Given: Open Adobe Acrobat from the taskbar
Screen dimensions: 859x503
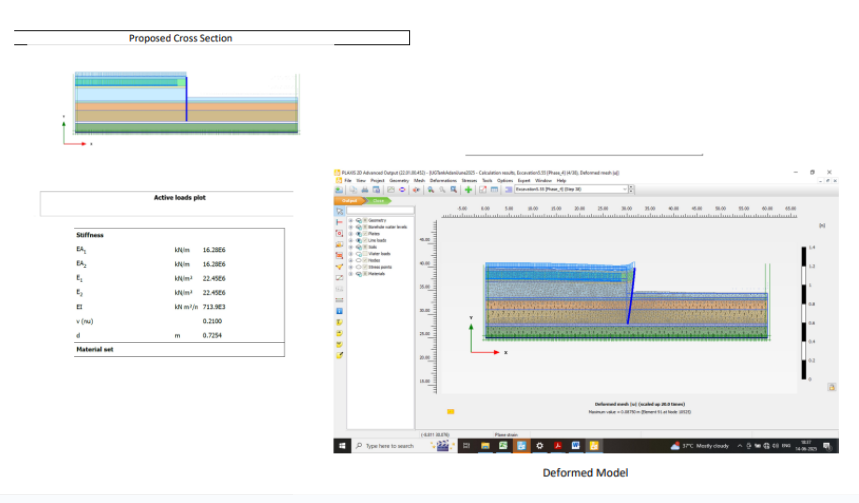Looking at the screenshot, I should pos(558,445).
